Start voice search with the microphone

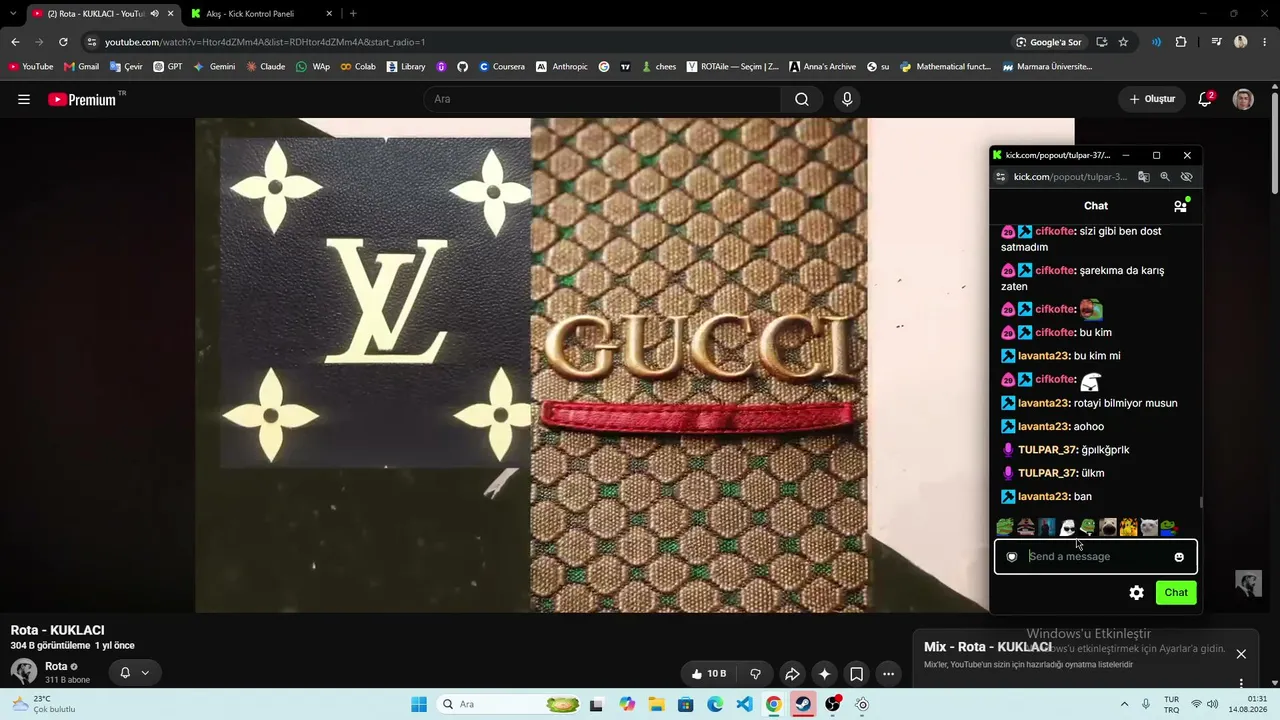click(x=847, y=99)
